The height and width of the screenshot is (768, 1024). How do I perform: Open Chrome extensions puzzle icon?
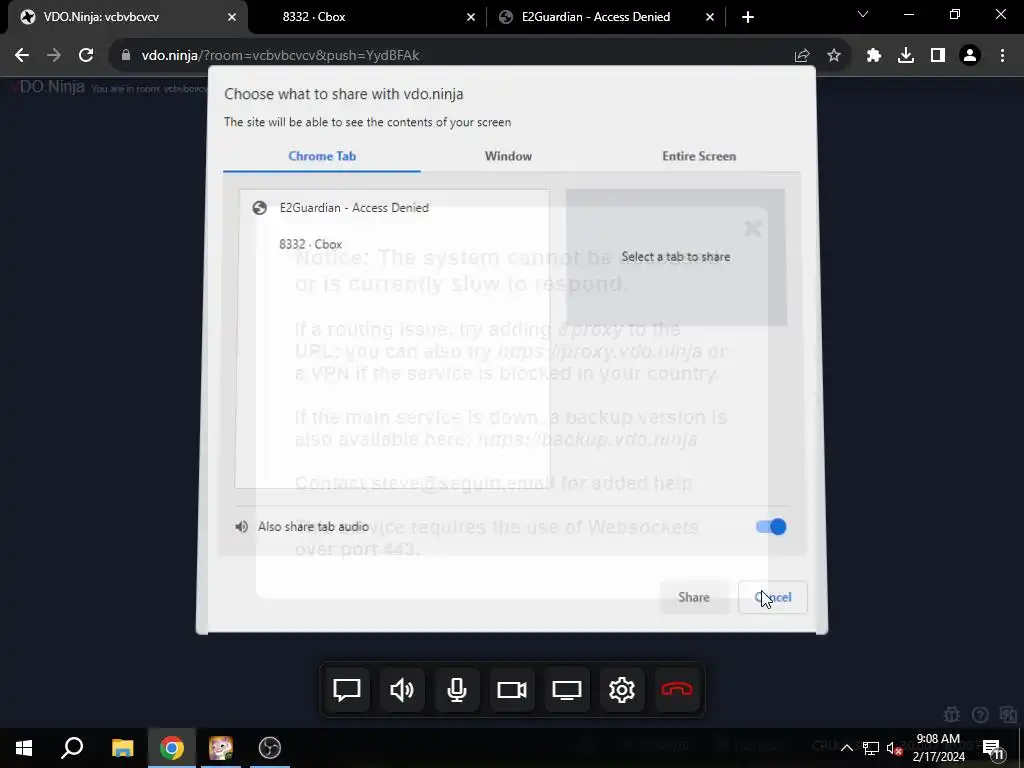click(x=874, y=56)
